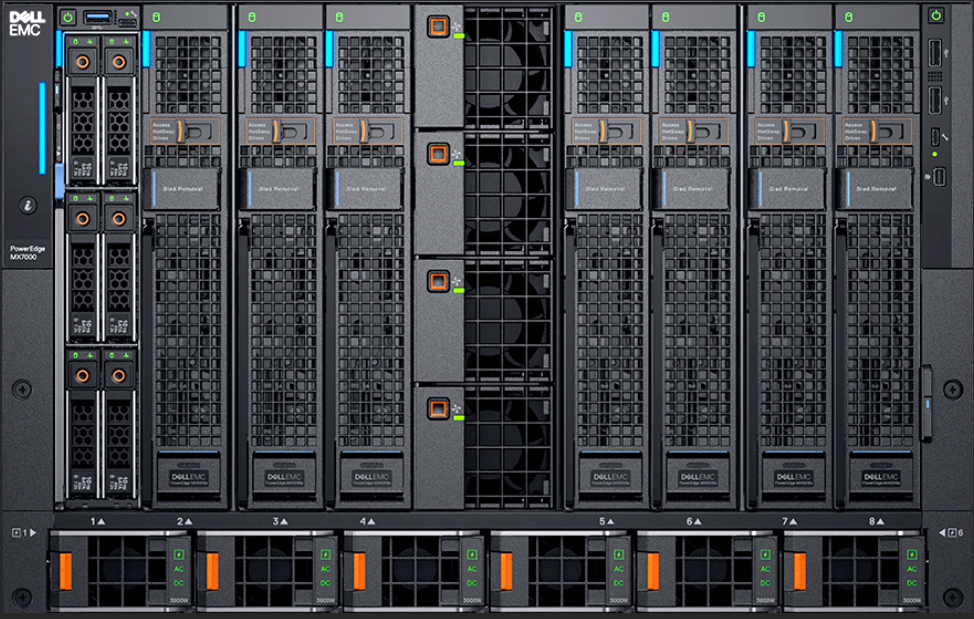Click the AC DC status indicator on the leftmost power supply
Image resolution: width=974 pixels, height=619 pixels.
[179, 569]
